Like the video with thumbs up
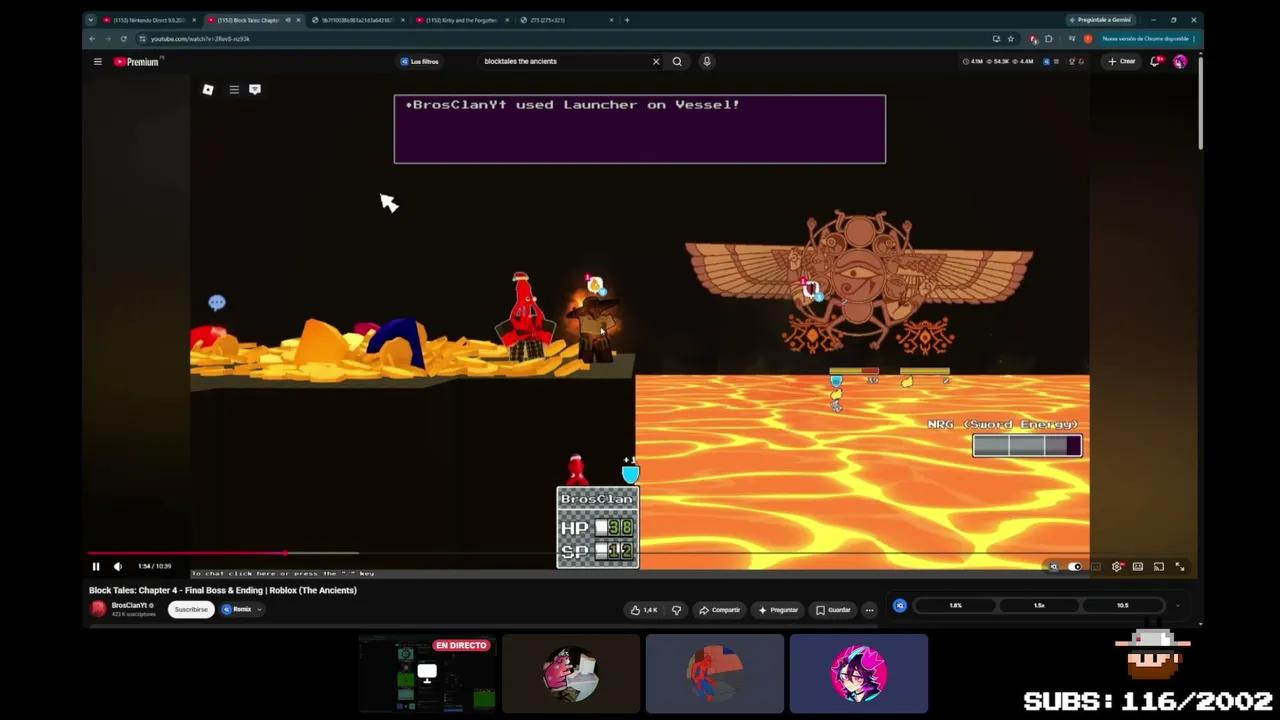The width and height of the screenshot is (1280, 720). coord(644,610)
